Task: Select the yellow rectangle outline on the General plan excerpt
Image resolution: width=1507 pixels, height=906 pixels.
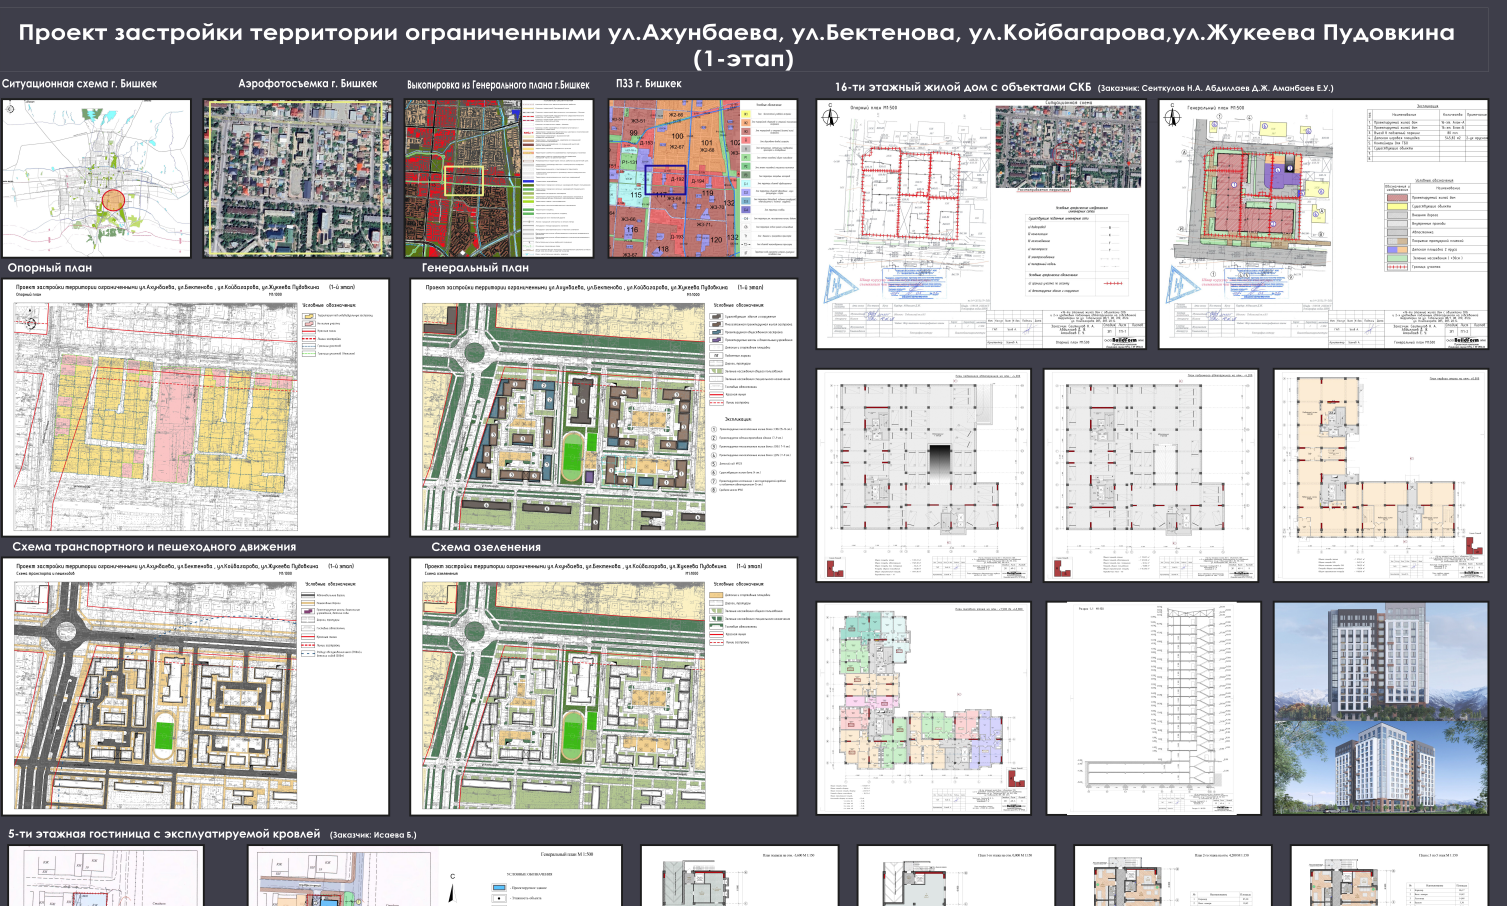Action: 464,180
